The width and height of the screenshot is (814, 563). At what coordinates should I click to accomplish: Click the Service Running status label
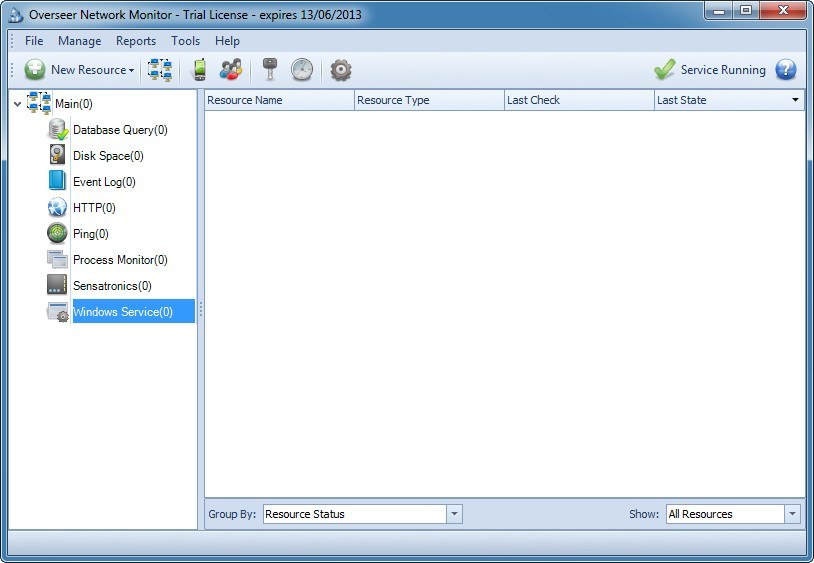[723, 70]
